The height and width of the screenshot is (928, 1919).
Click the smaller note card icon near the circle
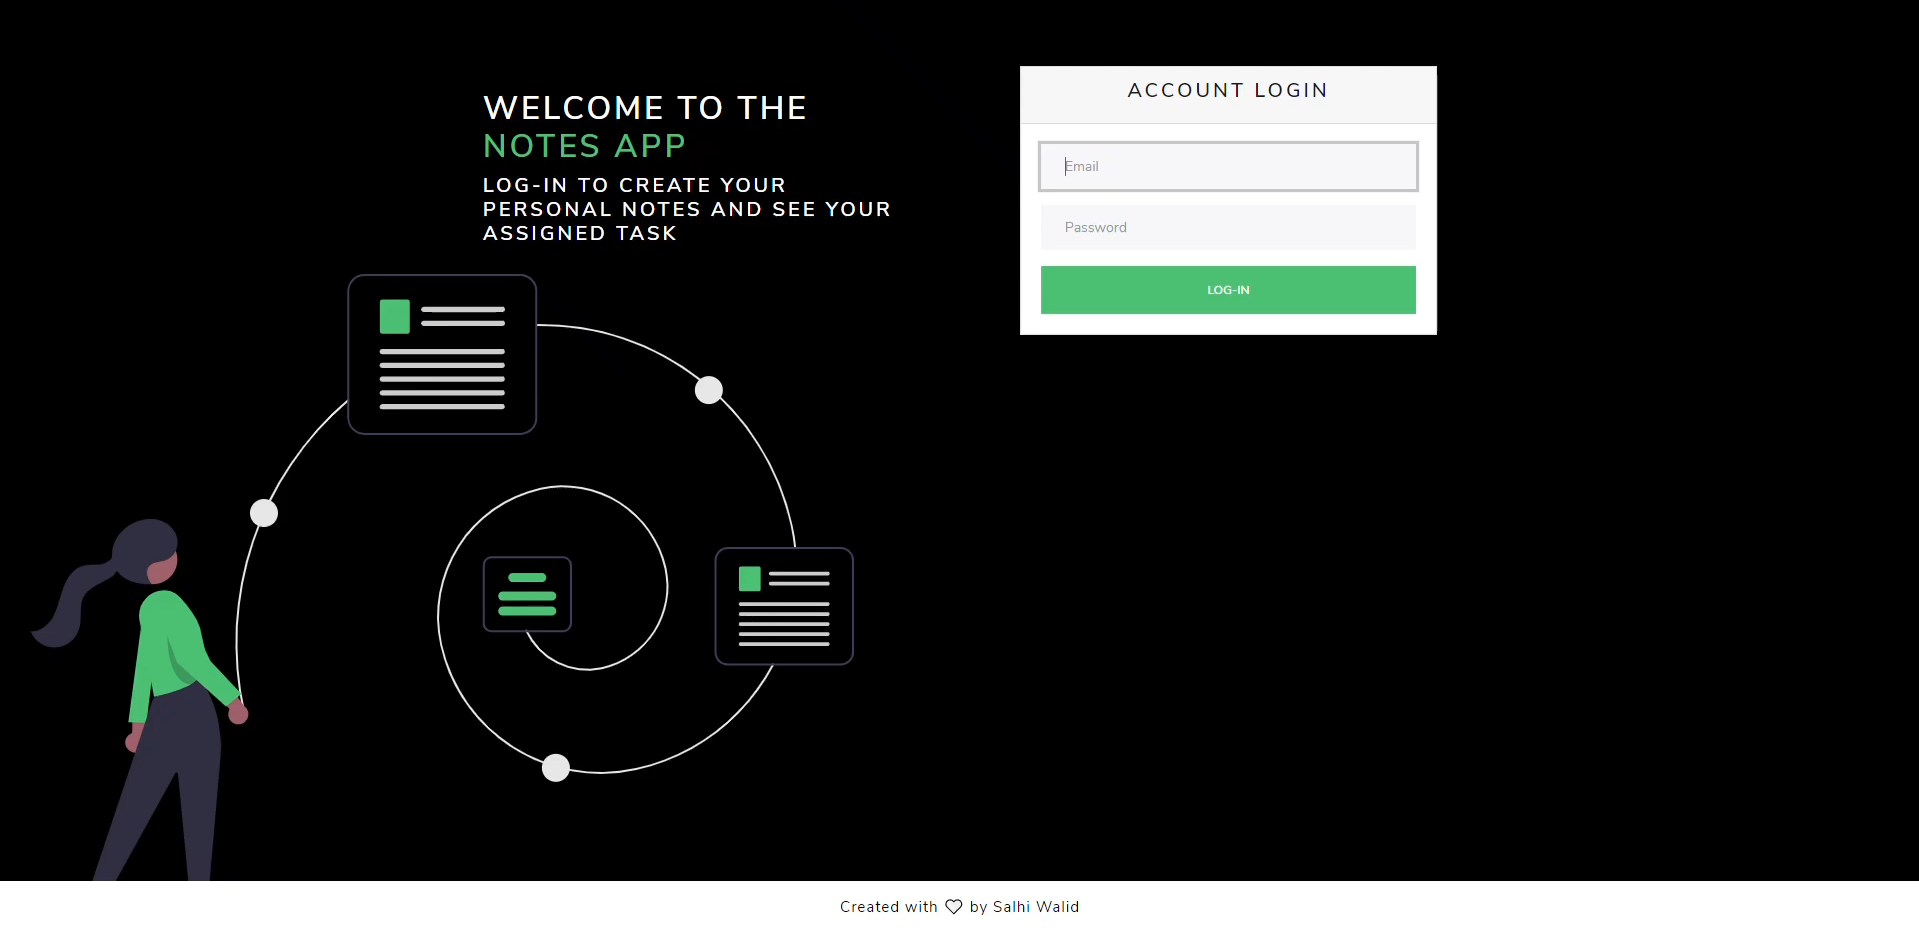[x=784, y=606]
